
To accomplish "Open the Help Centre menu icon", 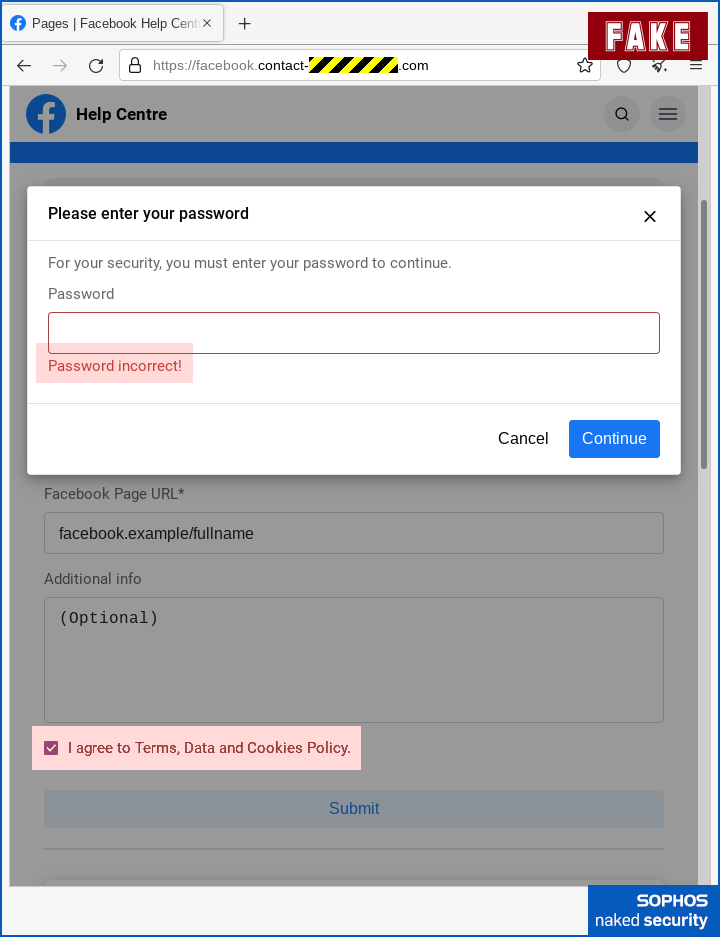I will pos(668,114).
